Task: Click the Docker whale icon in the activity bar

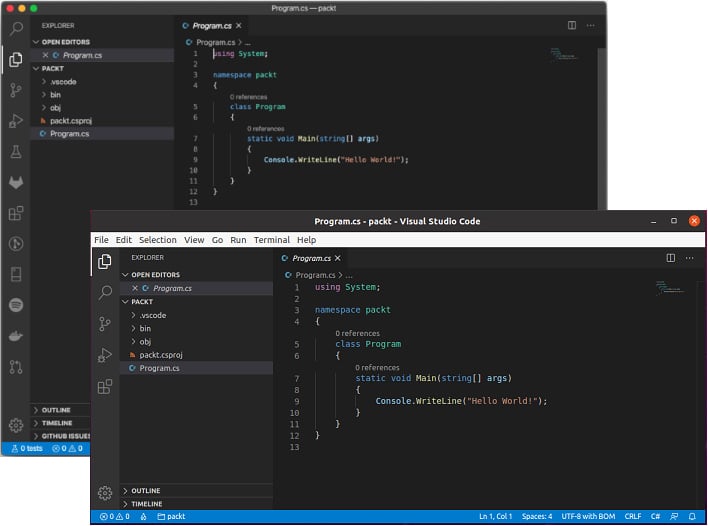Action: (15, 336)
